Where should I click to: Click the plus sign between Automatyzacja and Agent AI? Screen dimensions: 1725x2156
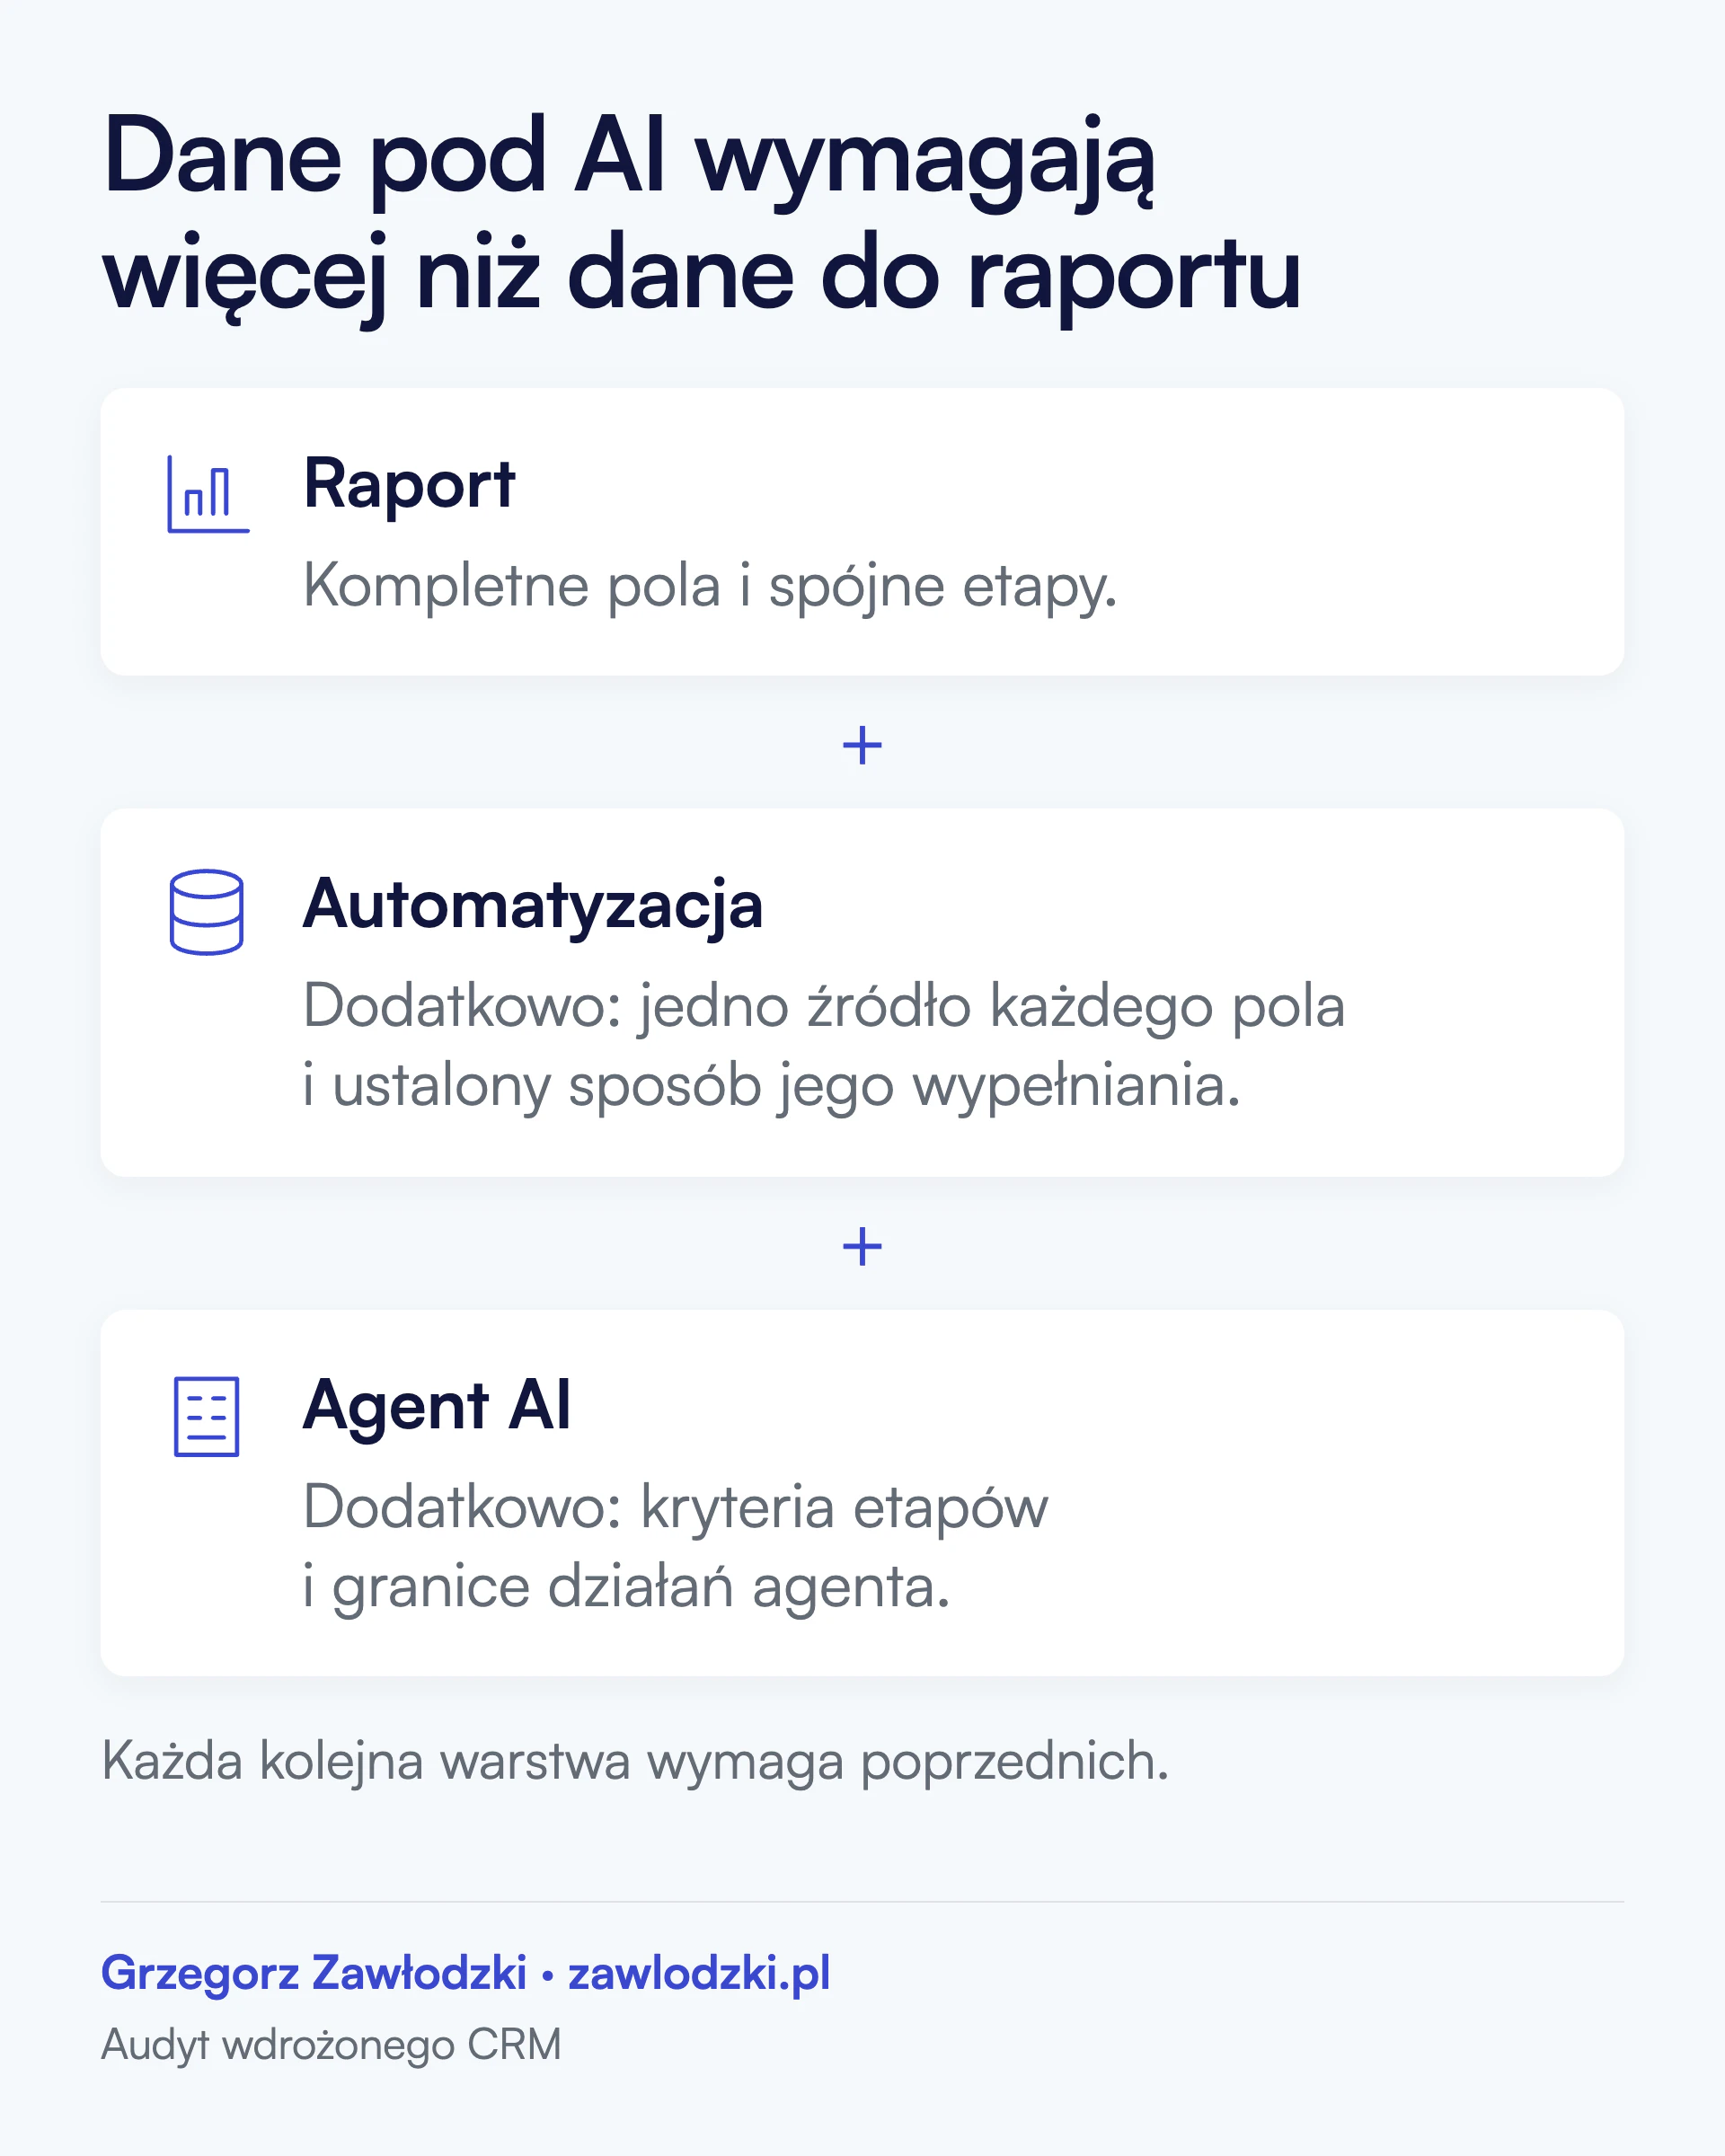point(862,1247)
